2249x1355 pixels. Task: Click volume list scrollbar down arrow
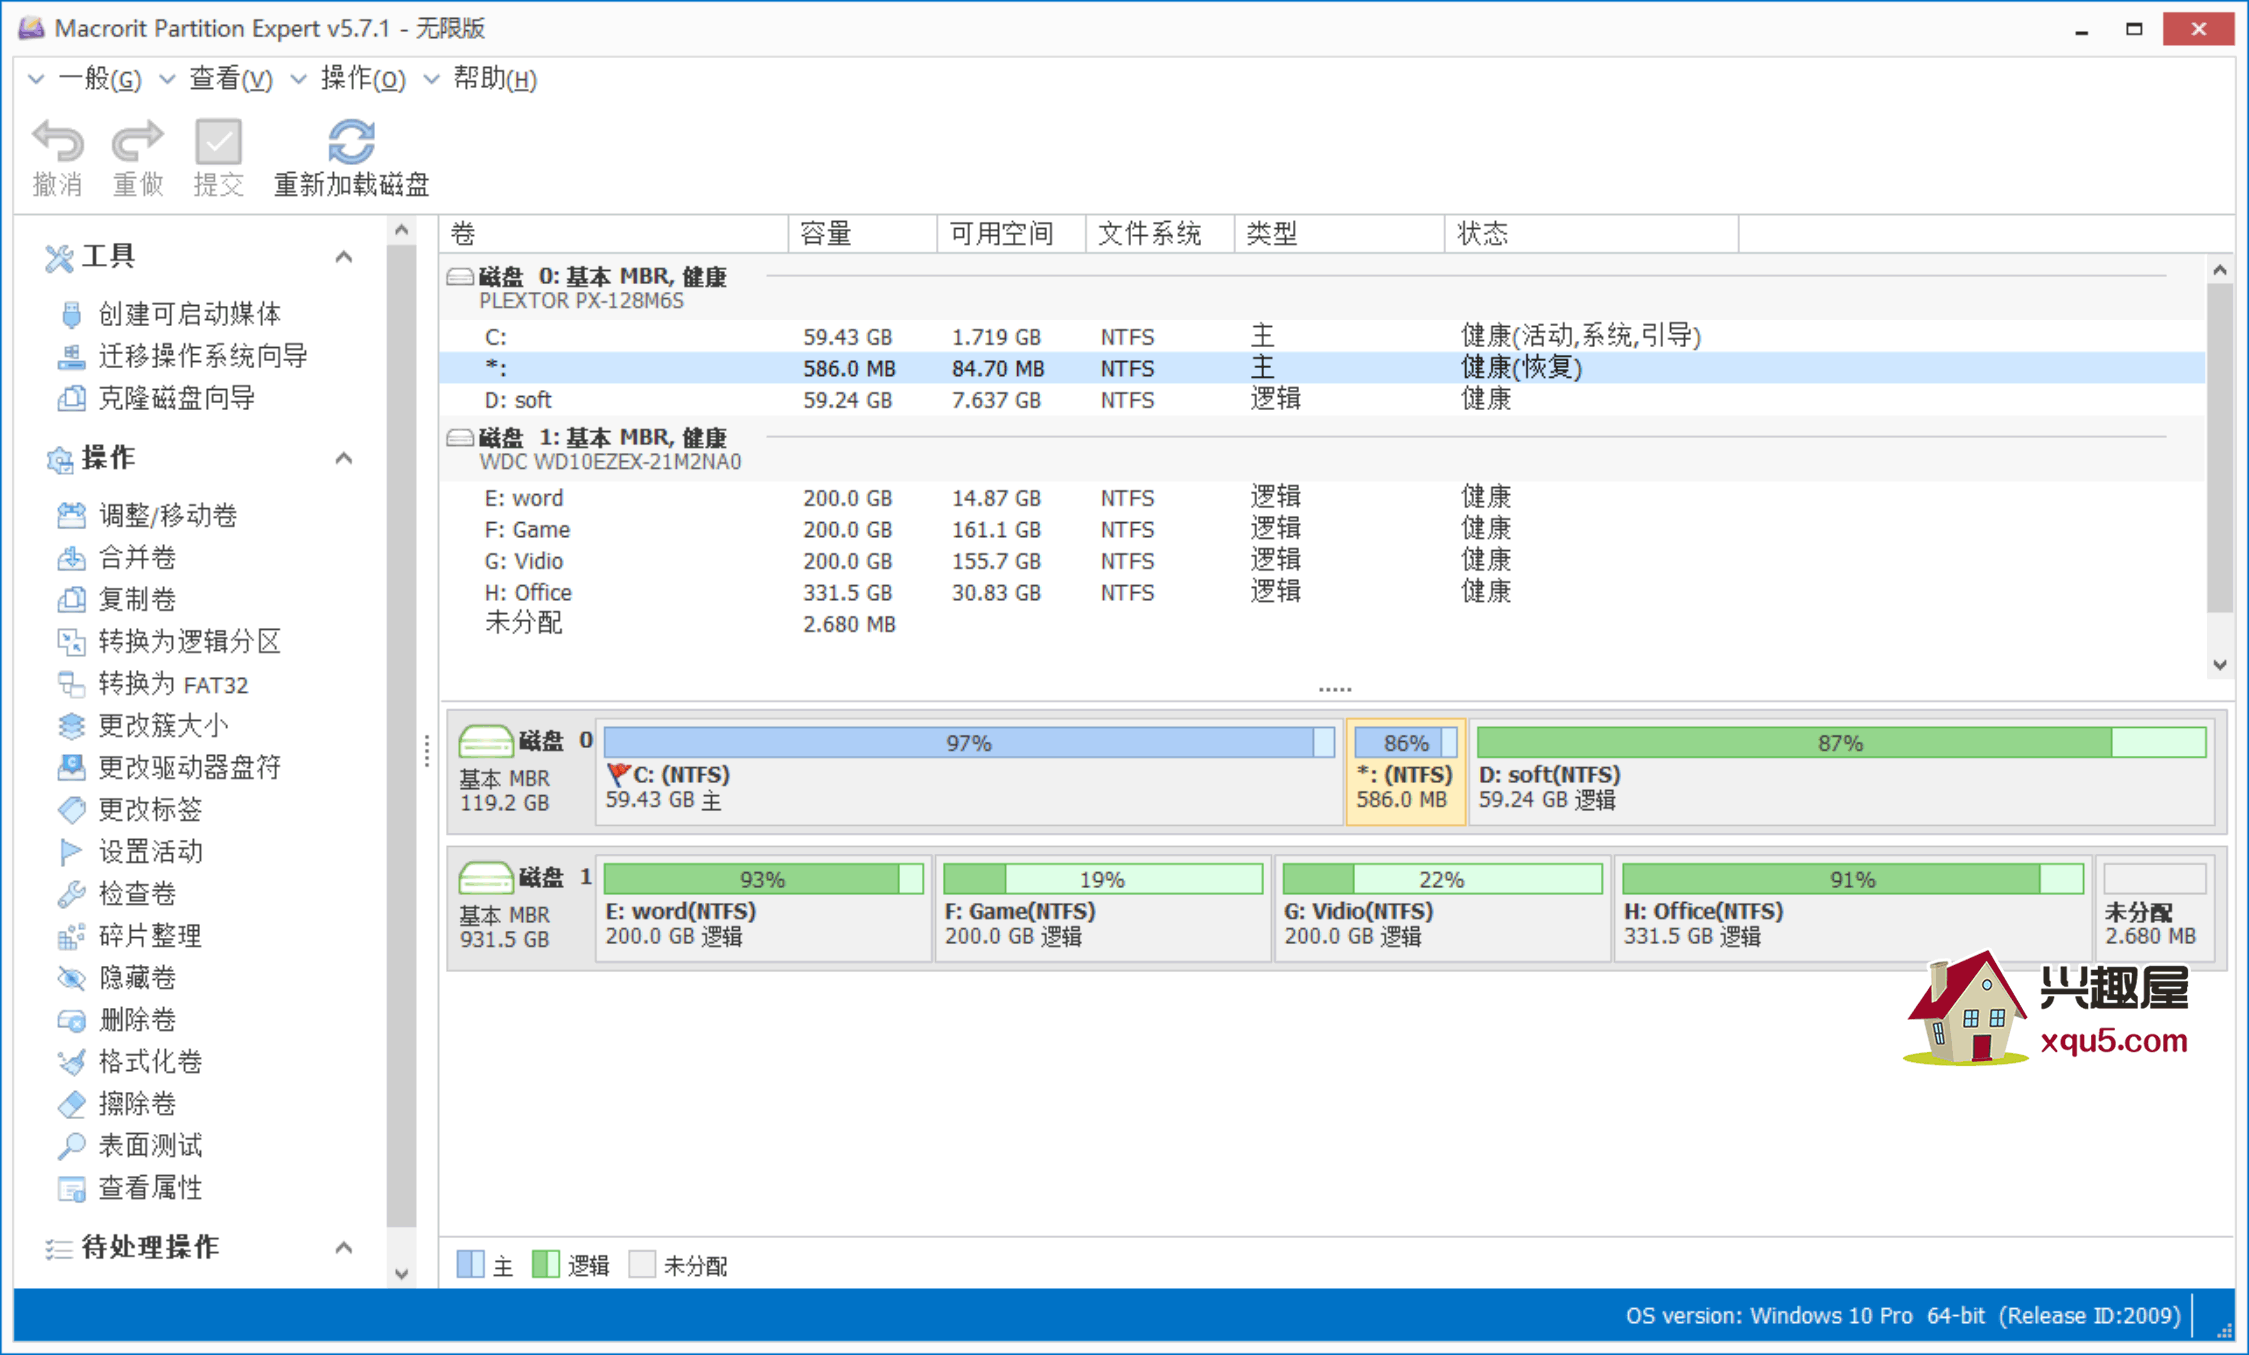tap(2220, 665)
